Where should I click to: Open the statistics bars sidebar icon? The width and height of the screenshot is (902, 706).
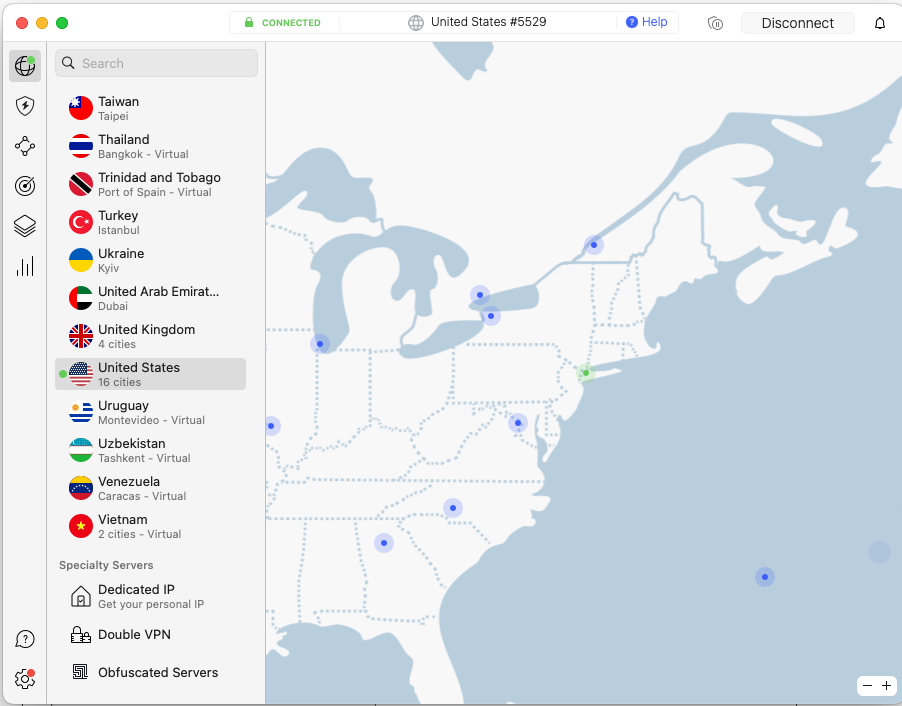(x=25, y=266)
